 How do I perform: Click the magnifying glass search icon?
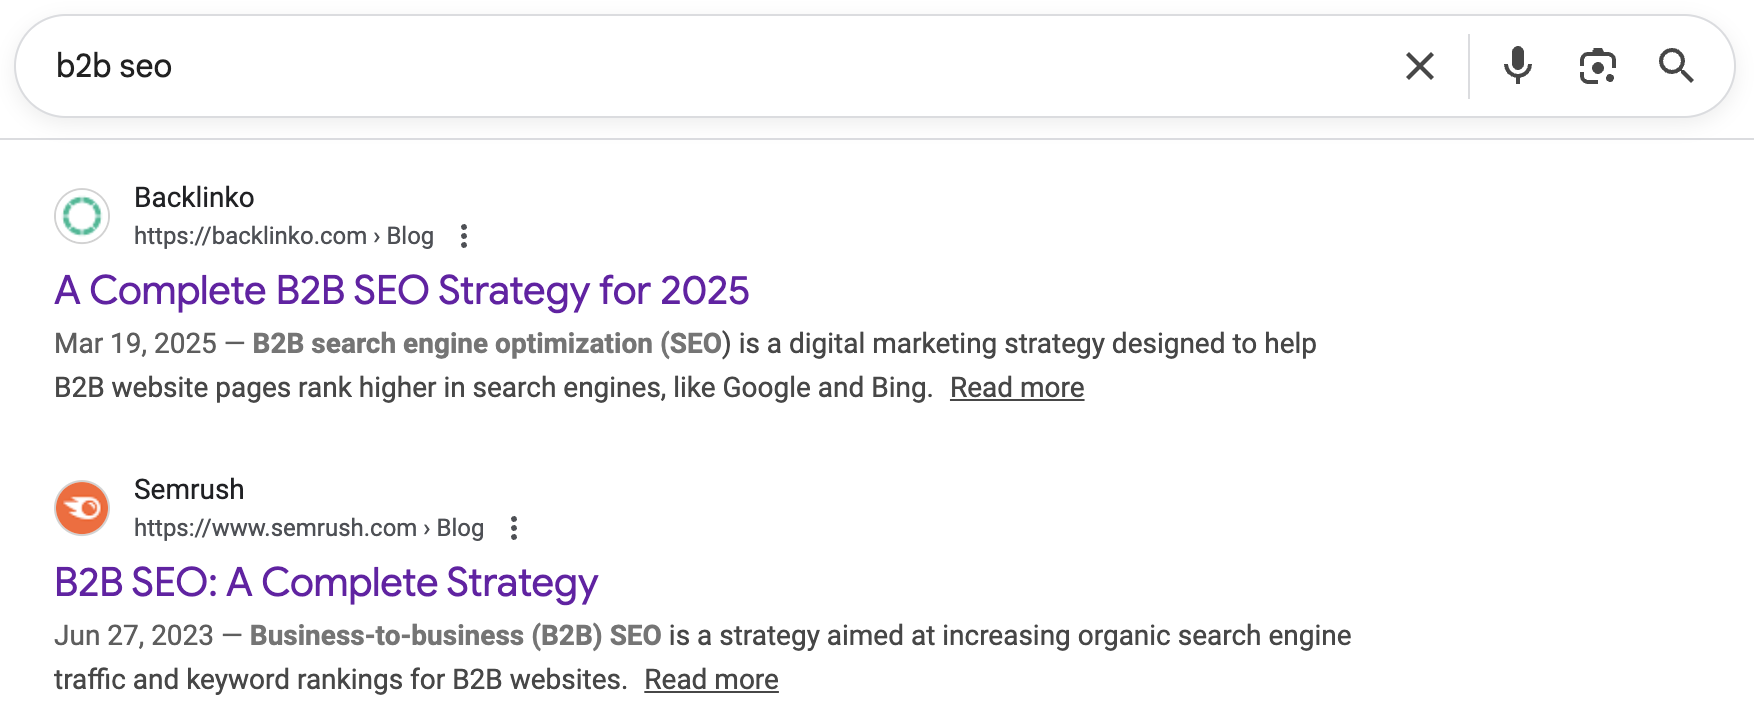click(x=1676, y=67)
